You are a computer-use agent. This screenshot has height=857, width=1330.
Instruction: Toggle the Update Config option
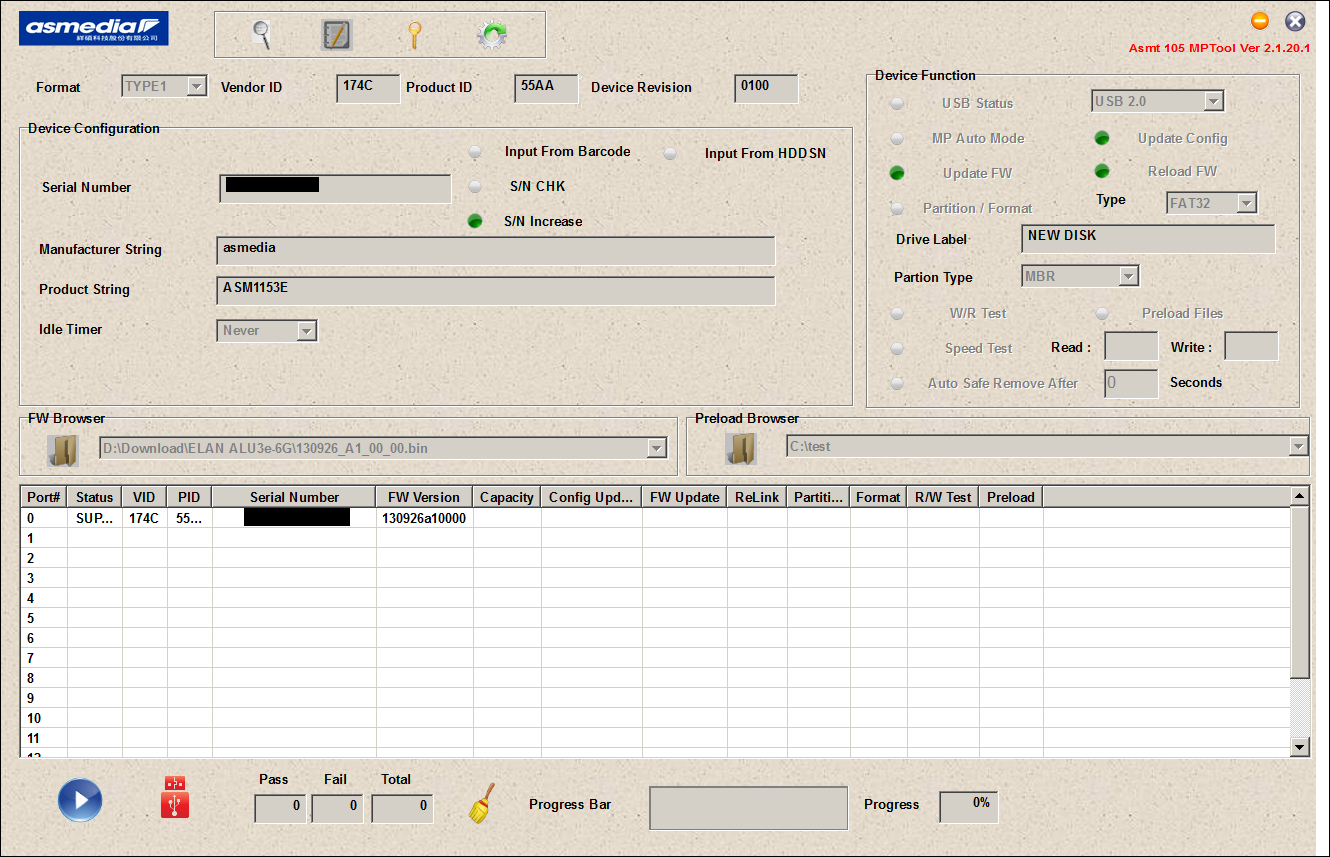(x=1102, y=138)
